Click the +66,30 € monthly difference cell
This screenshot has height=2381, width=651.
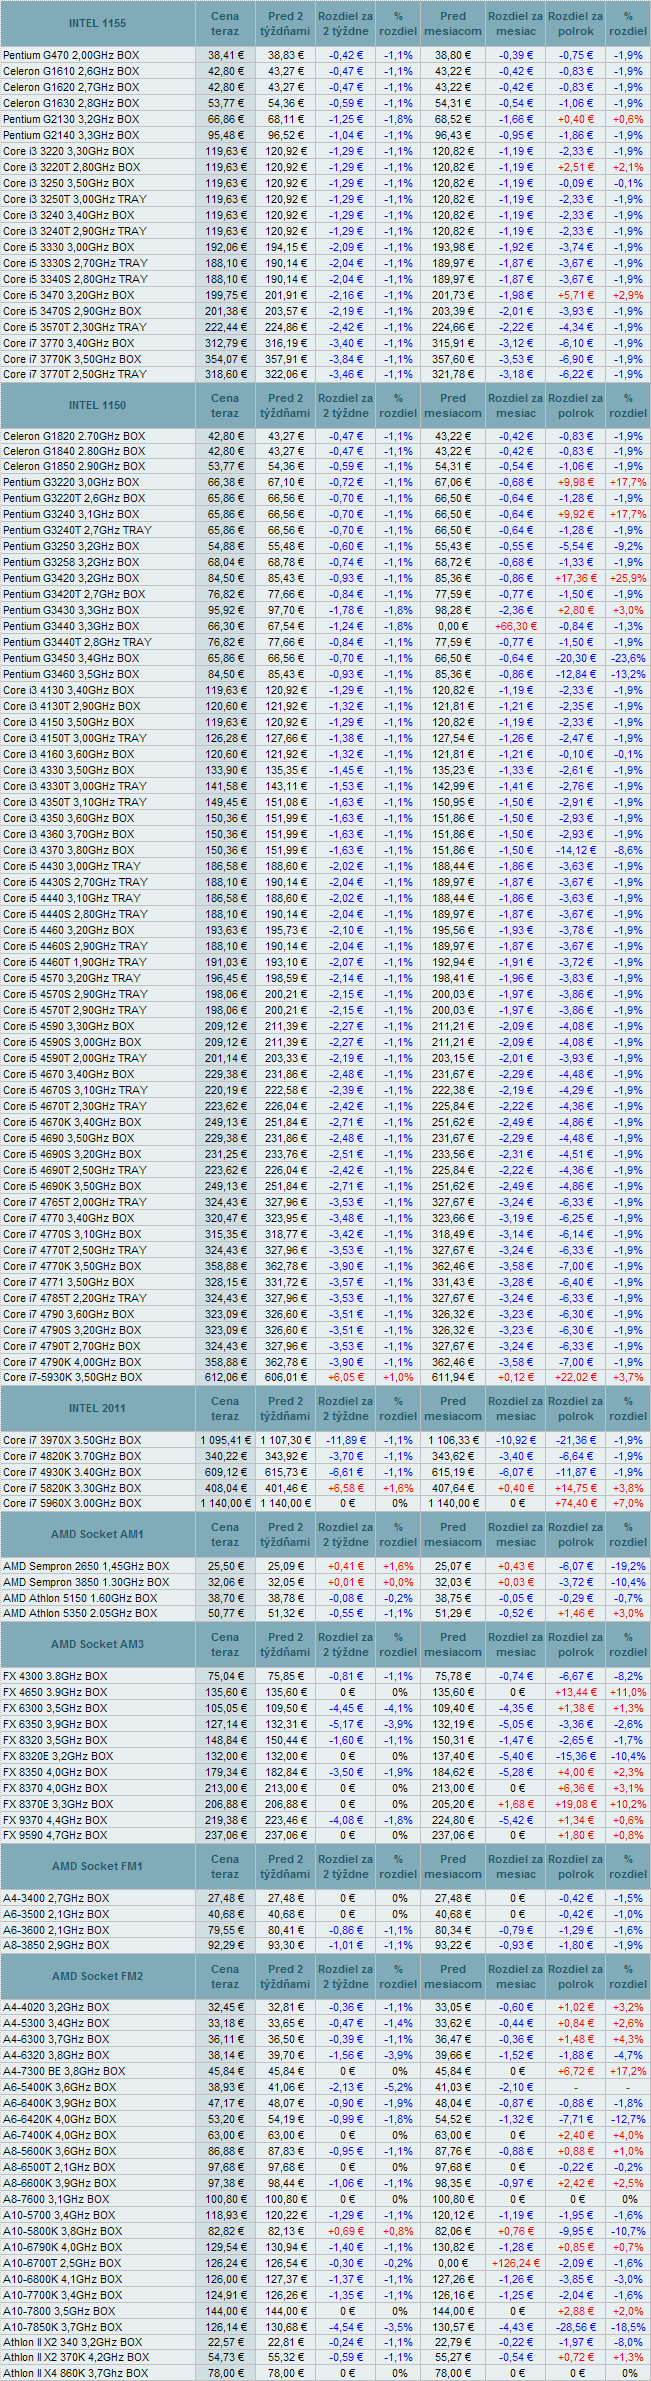(516, 626)
